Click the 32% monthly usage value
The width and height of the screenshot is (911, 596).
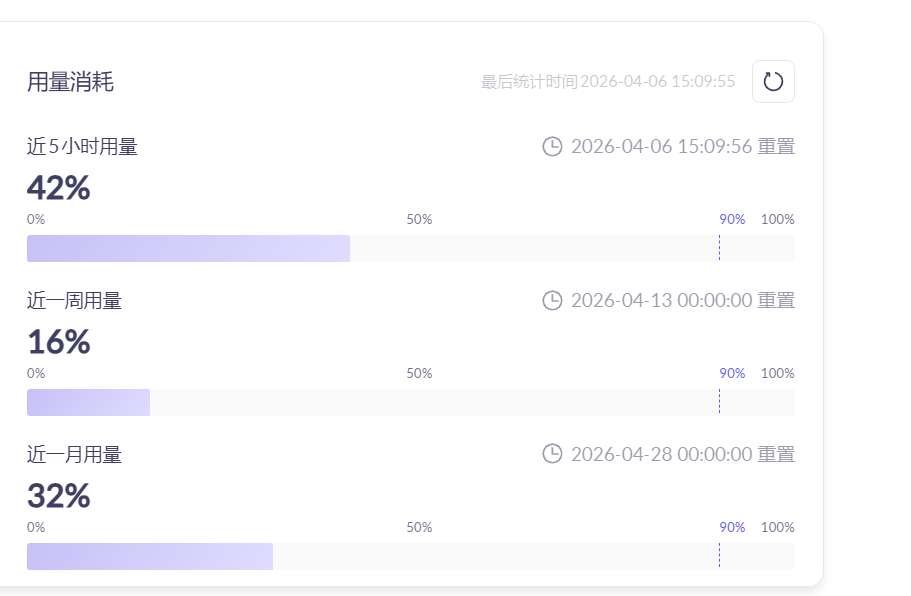[x=58, y=496]
